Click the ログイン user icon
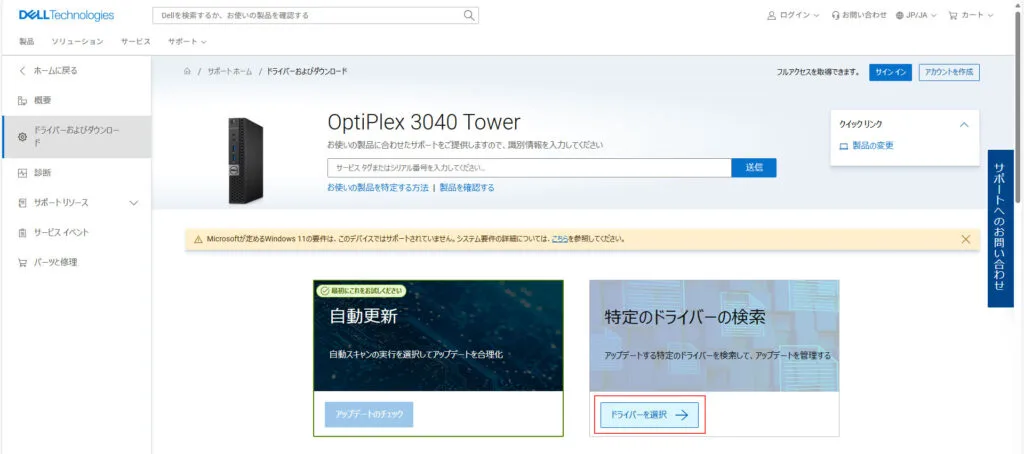The height and width of the screenshot is (454, 1024). tap(771, 16)
